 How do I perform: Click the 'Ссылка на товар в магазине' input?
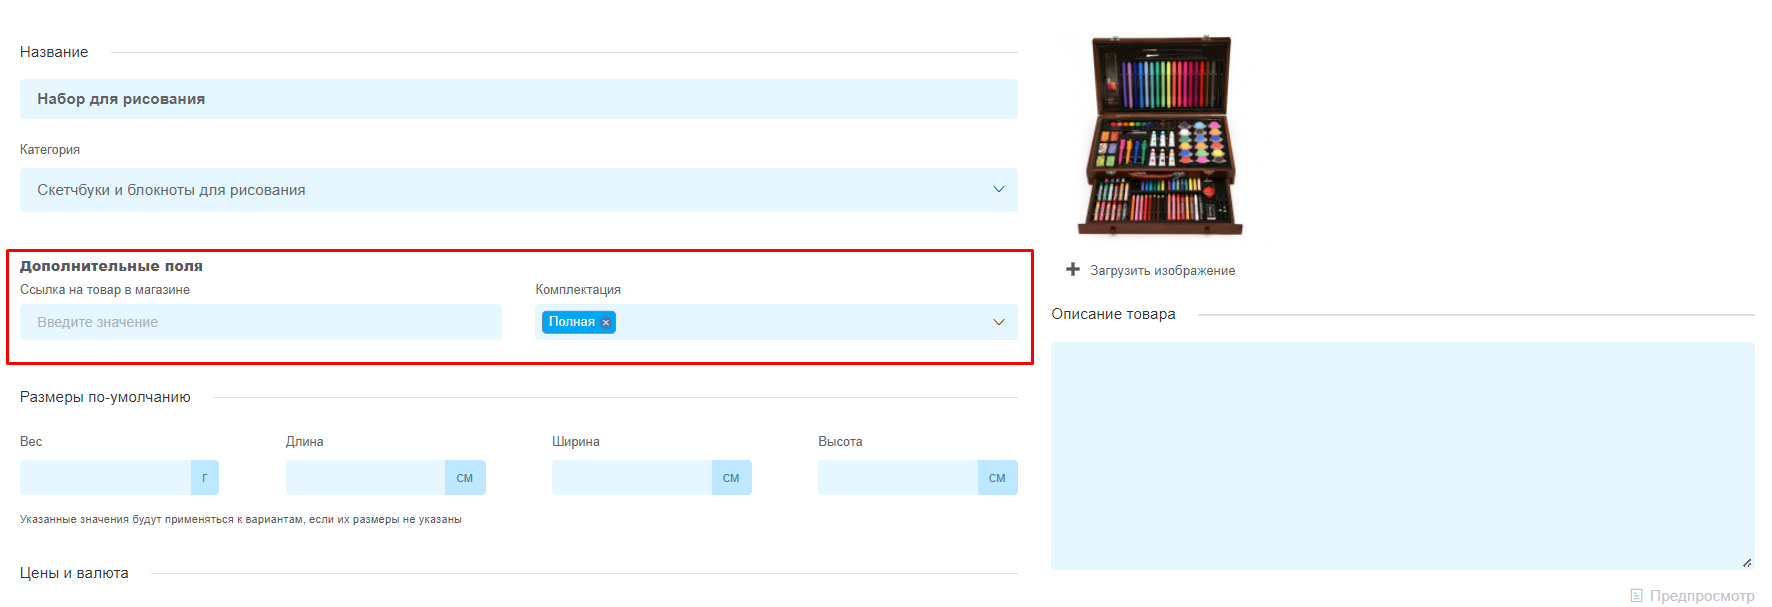click(261, 322)
